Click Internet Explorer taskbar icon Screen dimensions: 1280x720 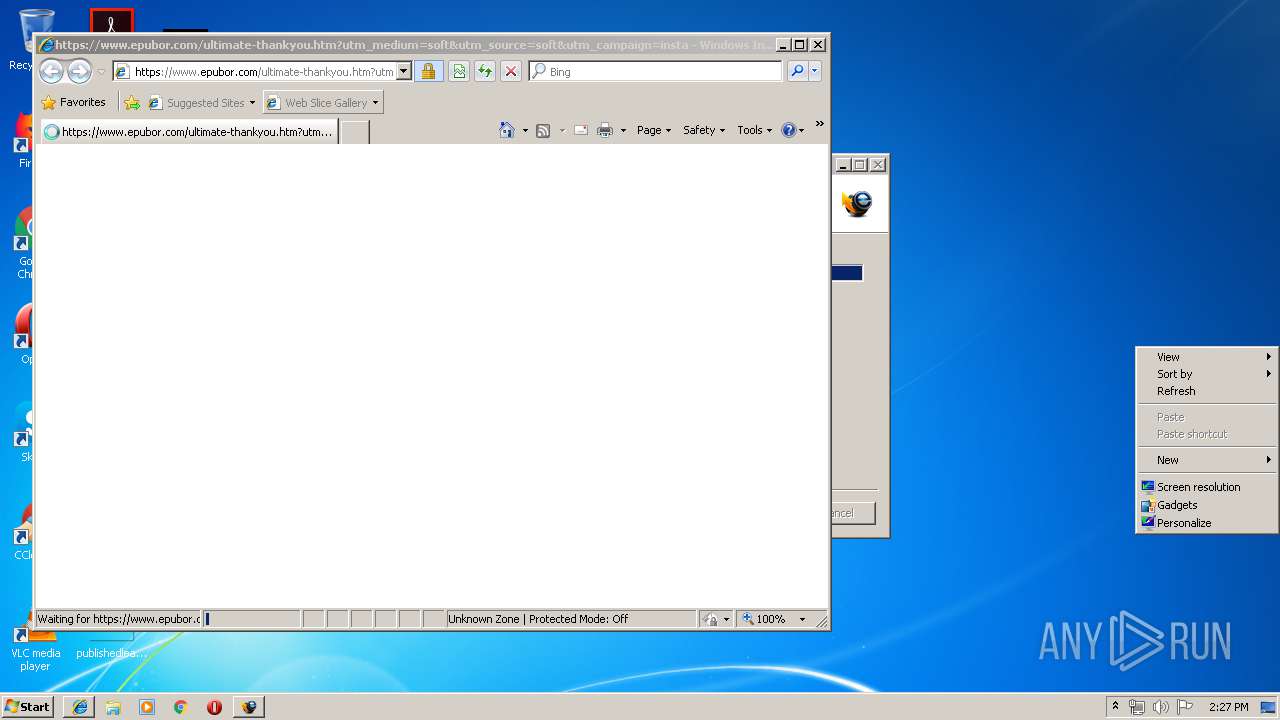(80, 707)
